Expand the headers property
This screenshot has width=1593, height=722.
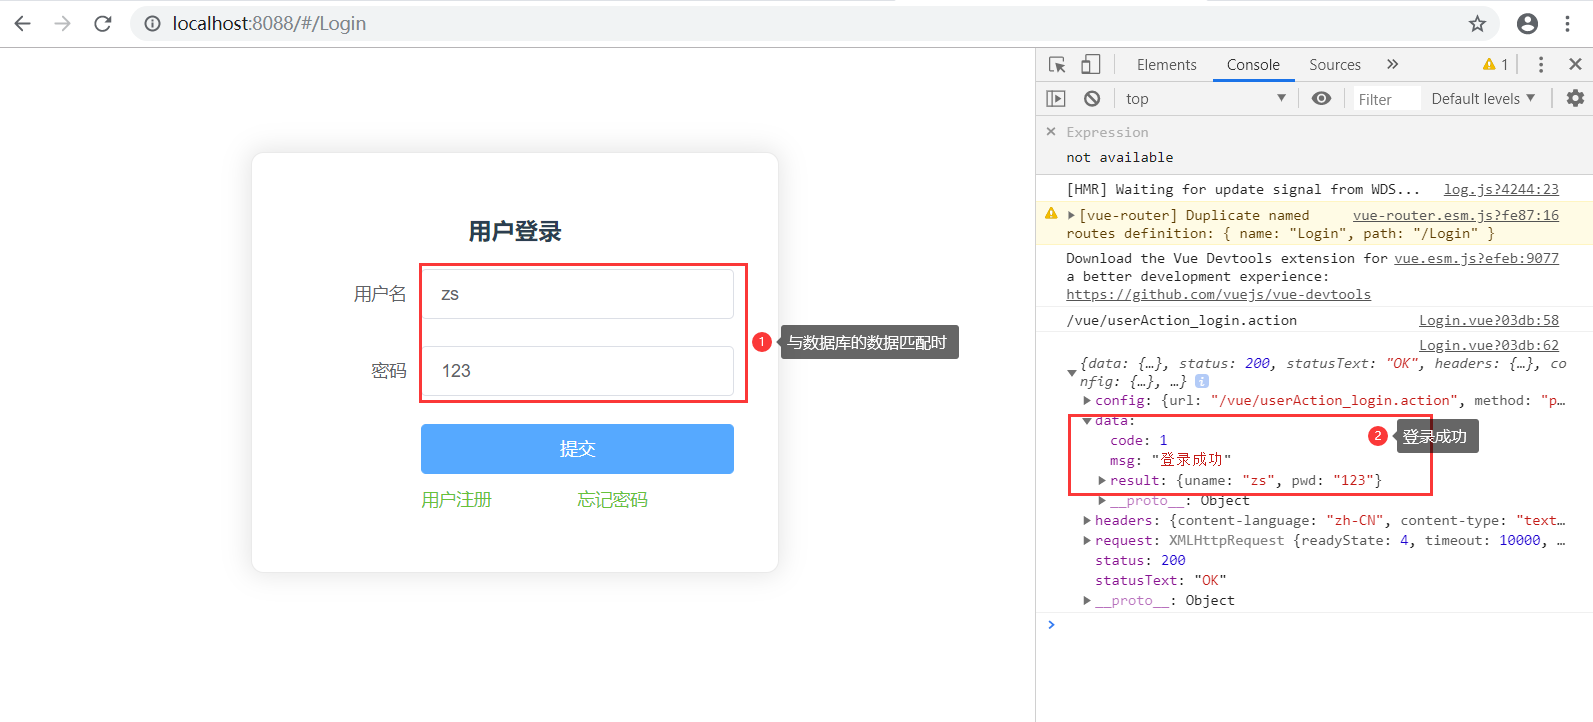(x=1087, y=520)
